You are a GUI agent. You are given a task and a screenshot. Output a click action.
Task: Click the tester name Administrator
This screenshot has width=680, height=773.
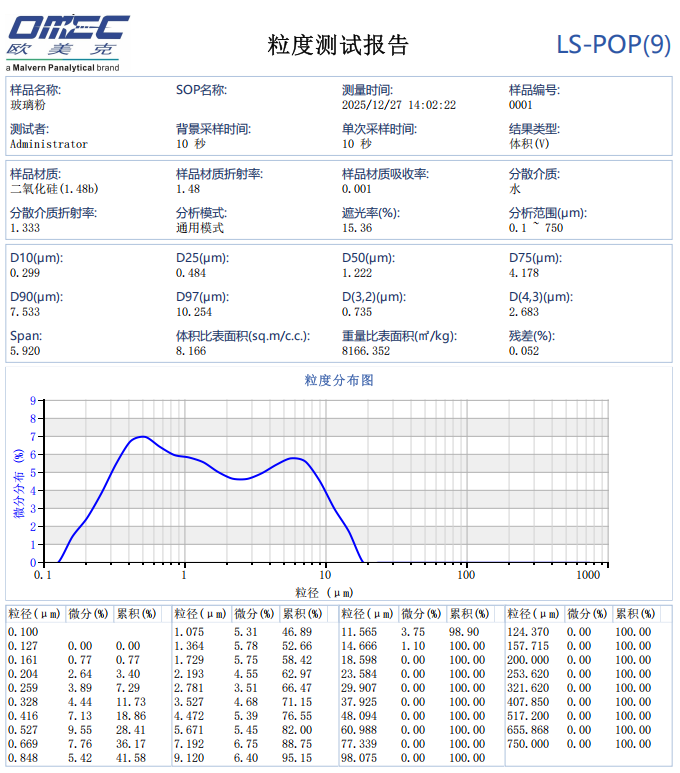(49, 144)
